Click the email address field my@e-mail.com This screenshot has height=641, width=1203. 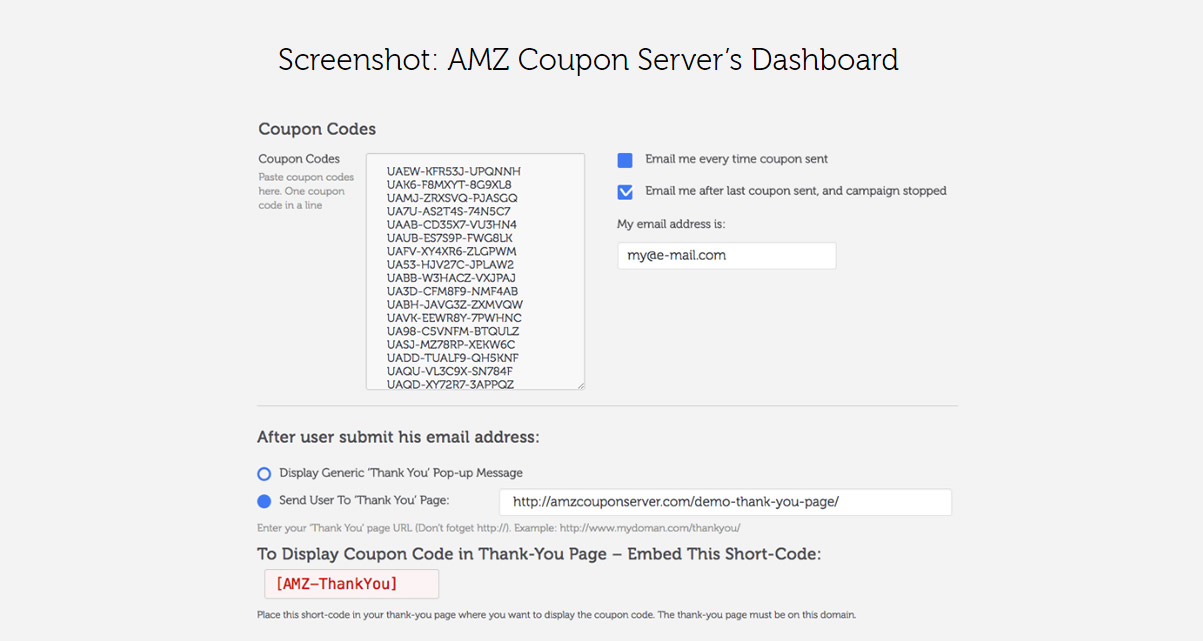click(727, 255)
